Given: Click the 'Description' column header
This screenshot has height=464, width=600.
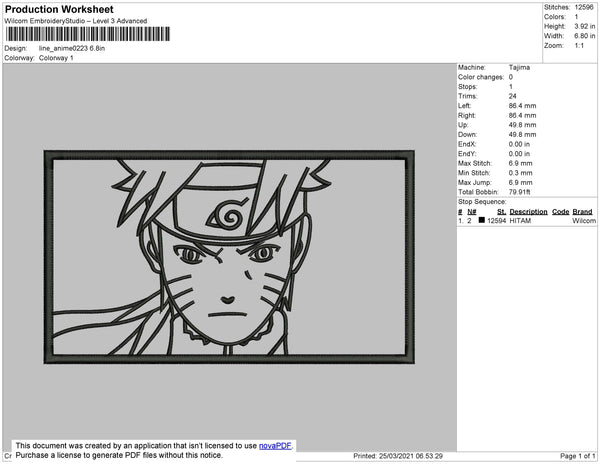Looking at the screenshot, I should [x=528, y=212].
